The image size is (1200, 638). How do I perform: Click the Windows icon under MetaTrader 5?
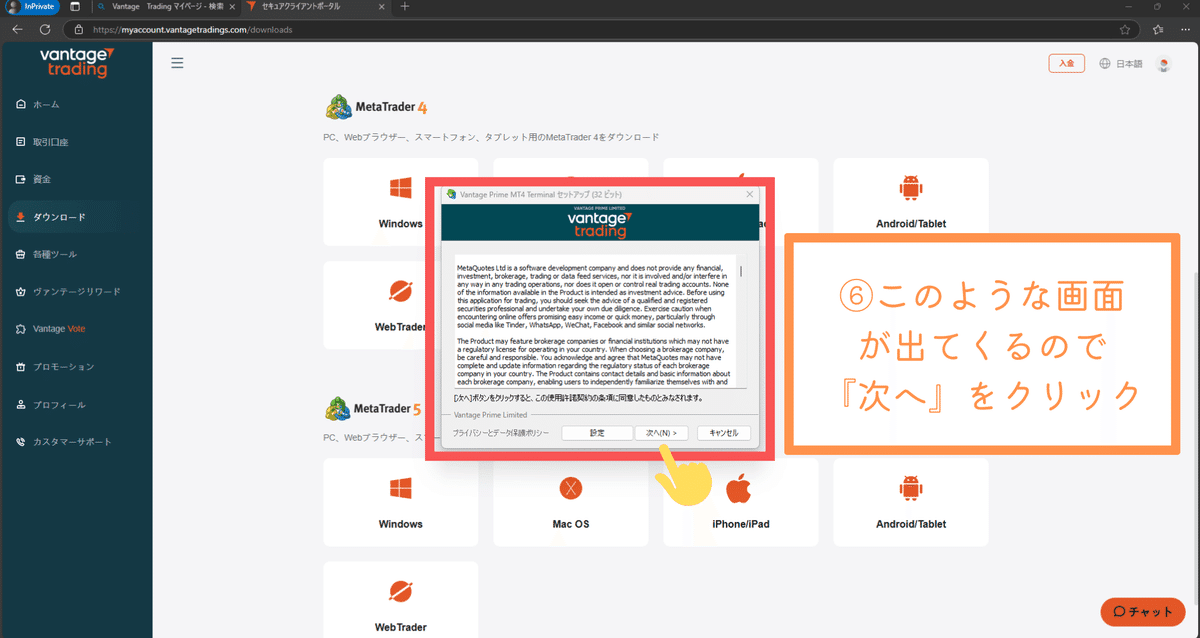401,488
